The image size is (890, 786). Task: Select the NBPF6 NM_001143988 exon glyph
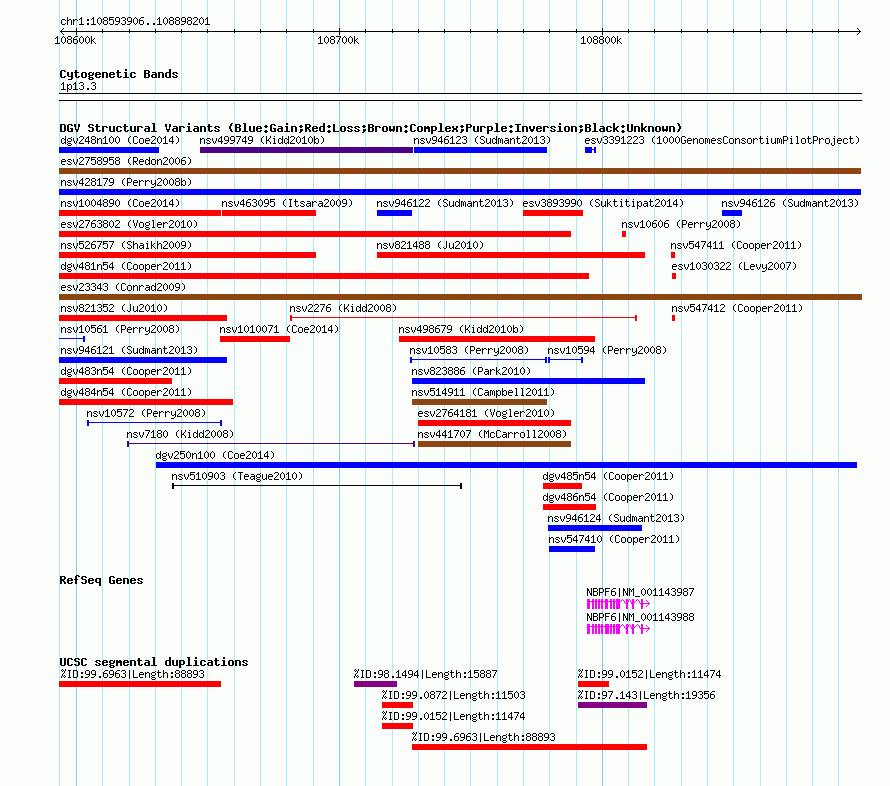(618, 629)
